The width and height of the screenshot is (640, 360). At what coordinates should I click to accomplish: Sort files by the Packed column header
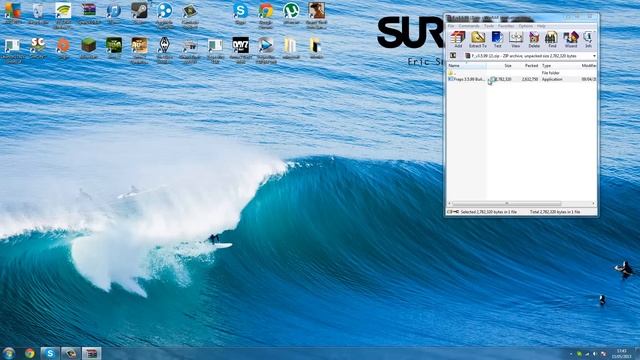point(527,65)
